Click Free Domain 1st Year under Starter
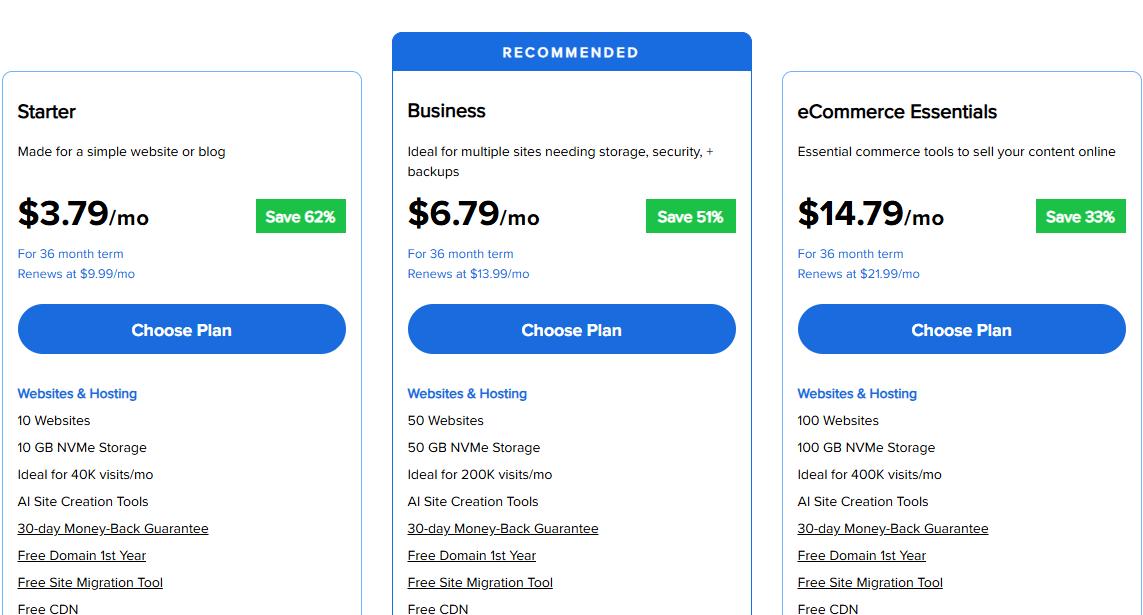 pos(82,556)
